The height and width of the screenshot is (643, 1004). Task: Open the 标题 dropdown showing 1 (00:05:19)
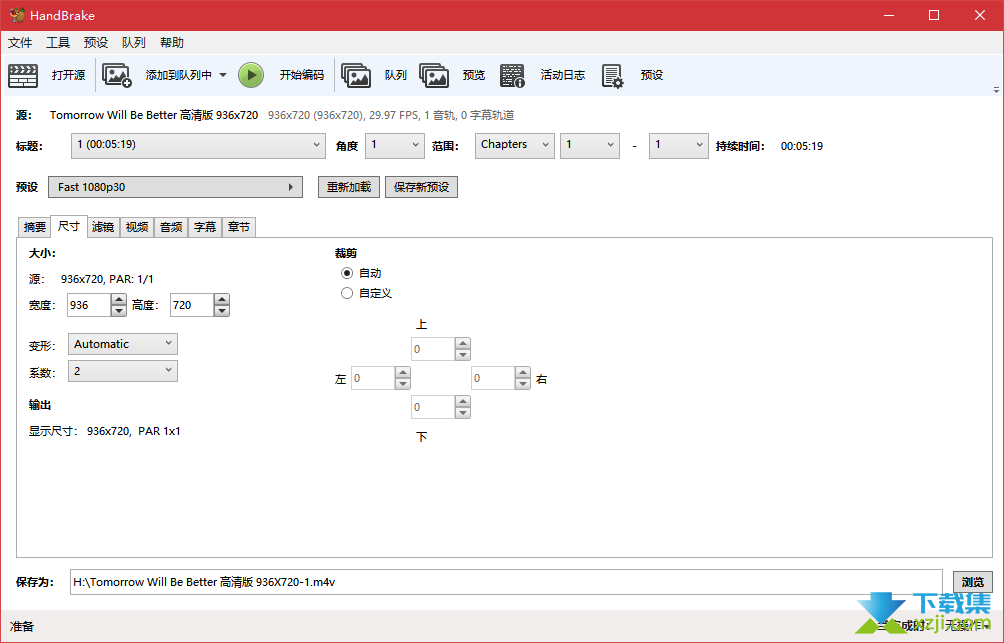(198, 145)
